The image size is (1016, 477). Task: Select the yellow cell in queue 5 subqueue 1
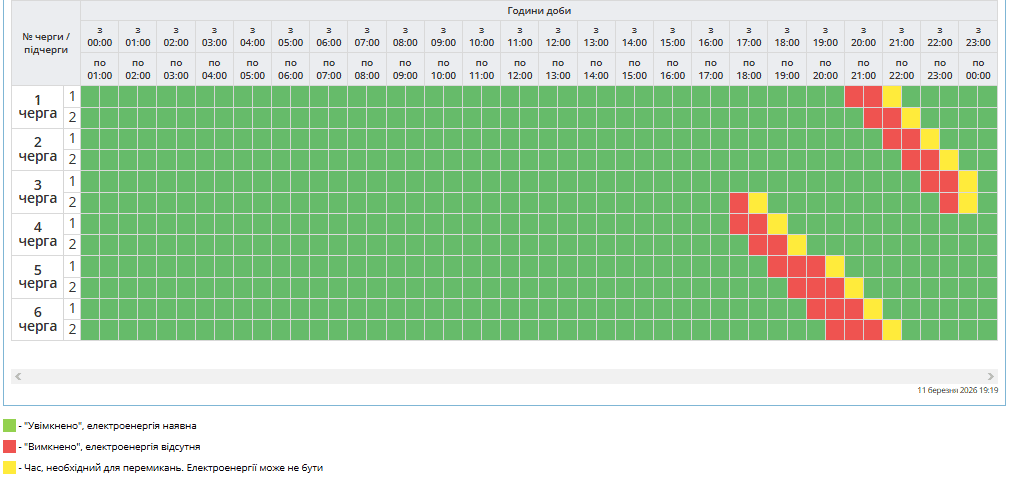(835, 266)
